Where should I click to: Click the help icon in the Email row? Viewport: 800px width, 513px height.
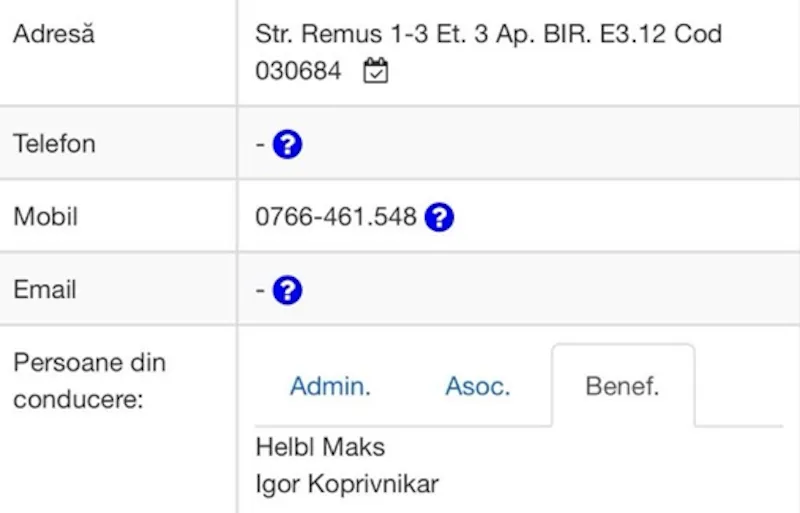pos(287,290)
